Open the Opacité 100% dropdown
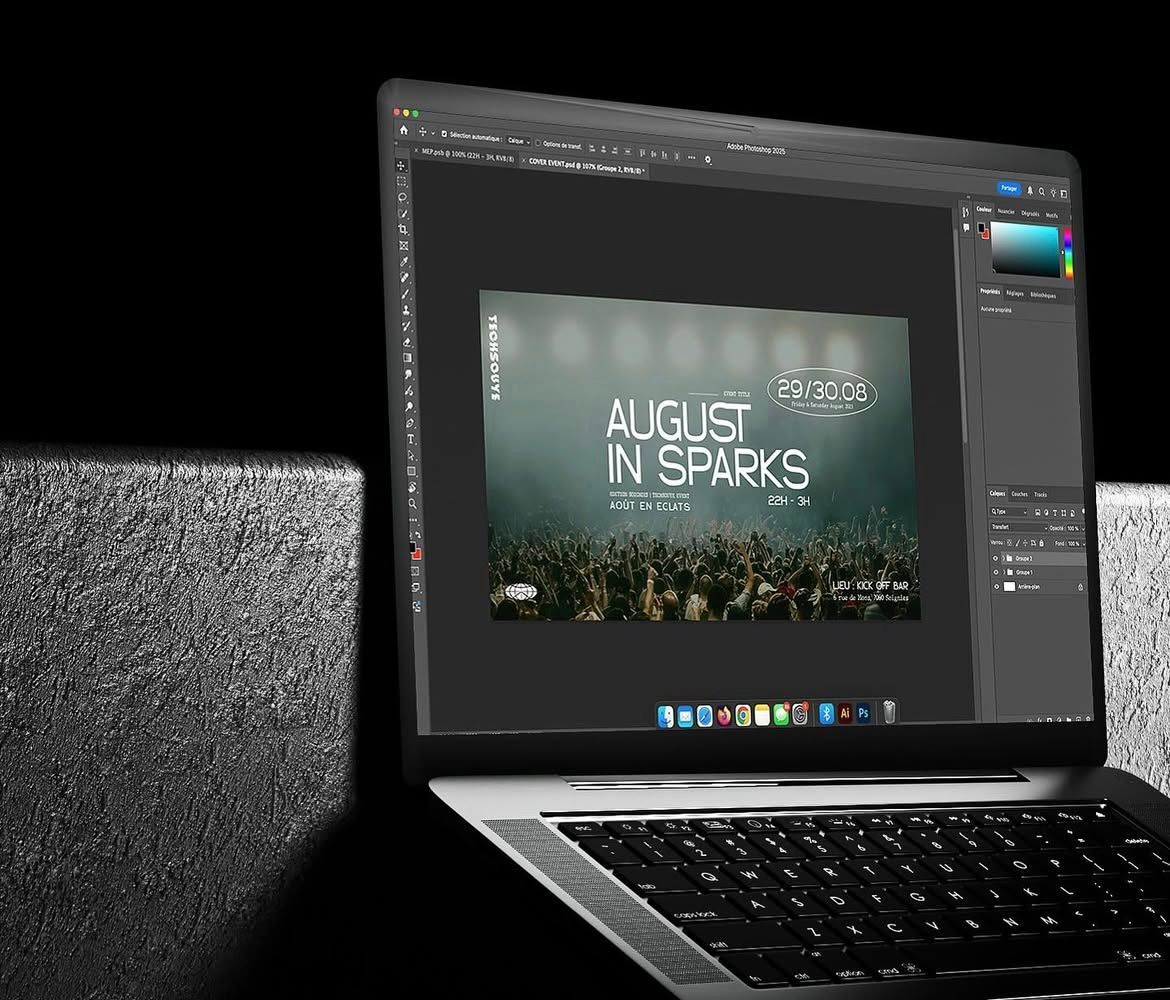The image size is (1170, 1000). point(1083,529)
